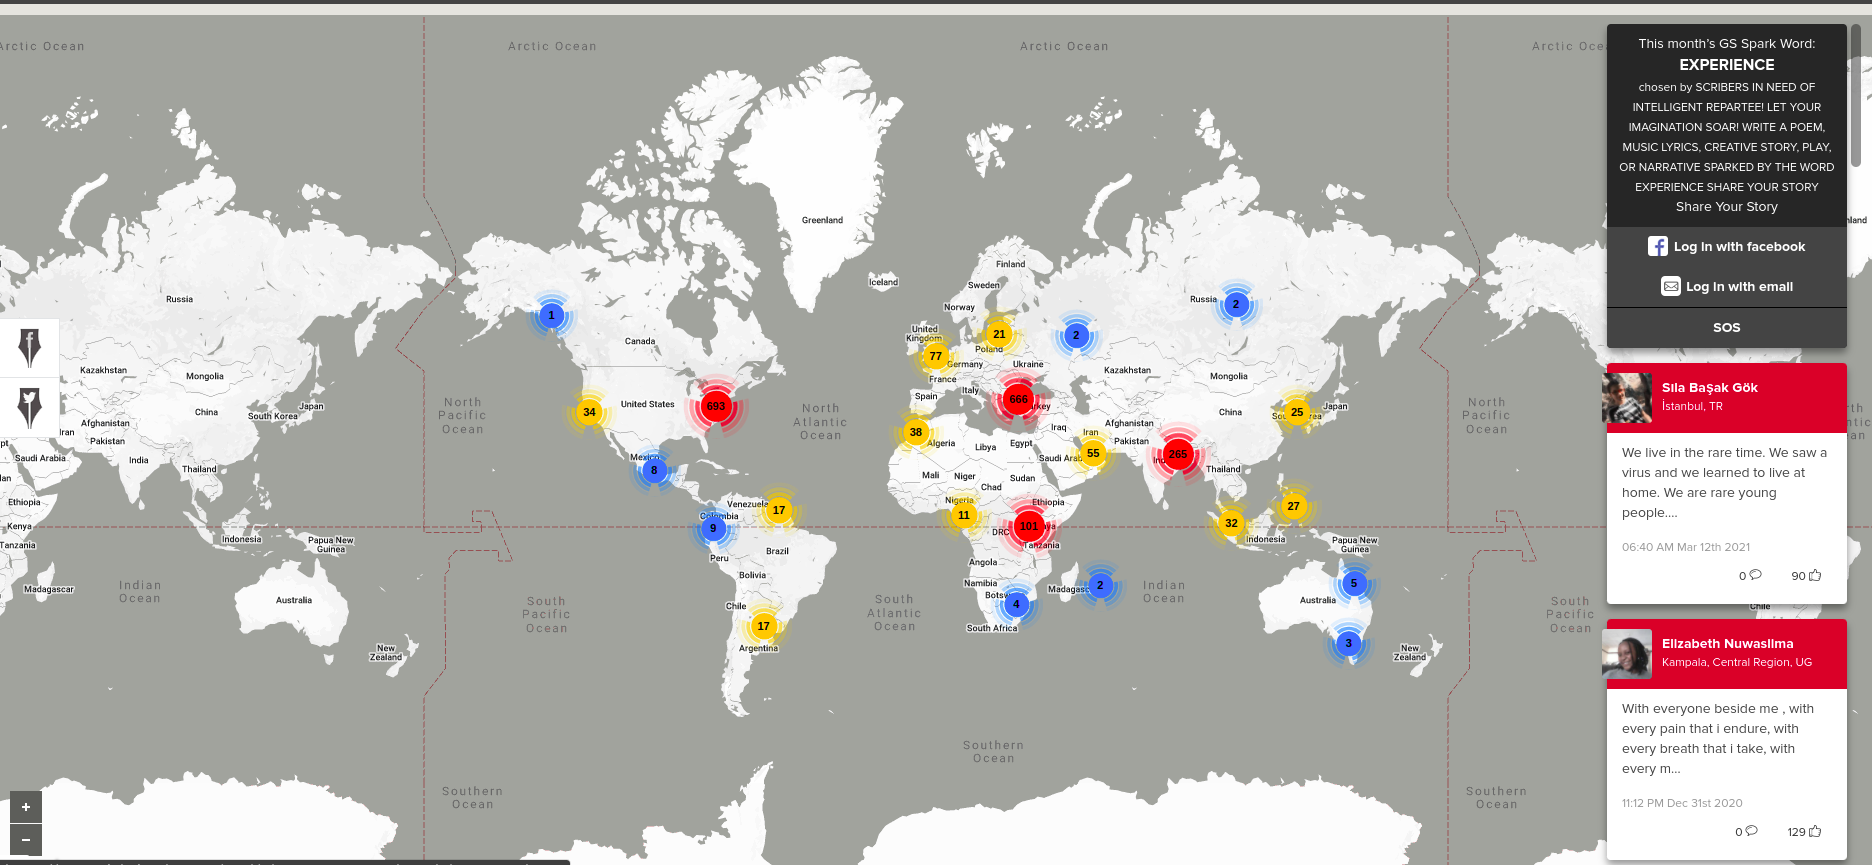Open comments on Elizabeth Nuwasiima's story
Screen dimensions: 1872x865
(x=1751, y=831)
